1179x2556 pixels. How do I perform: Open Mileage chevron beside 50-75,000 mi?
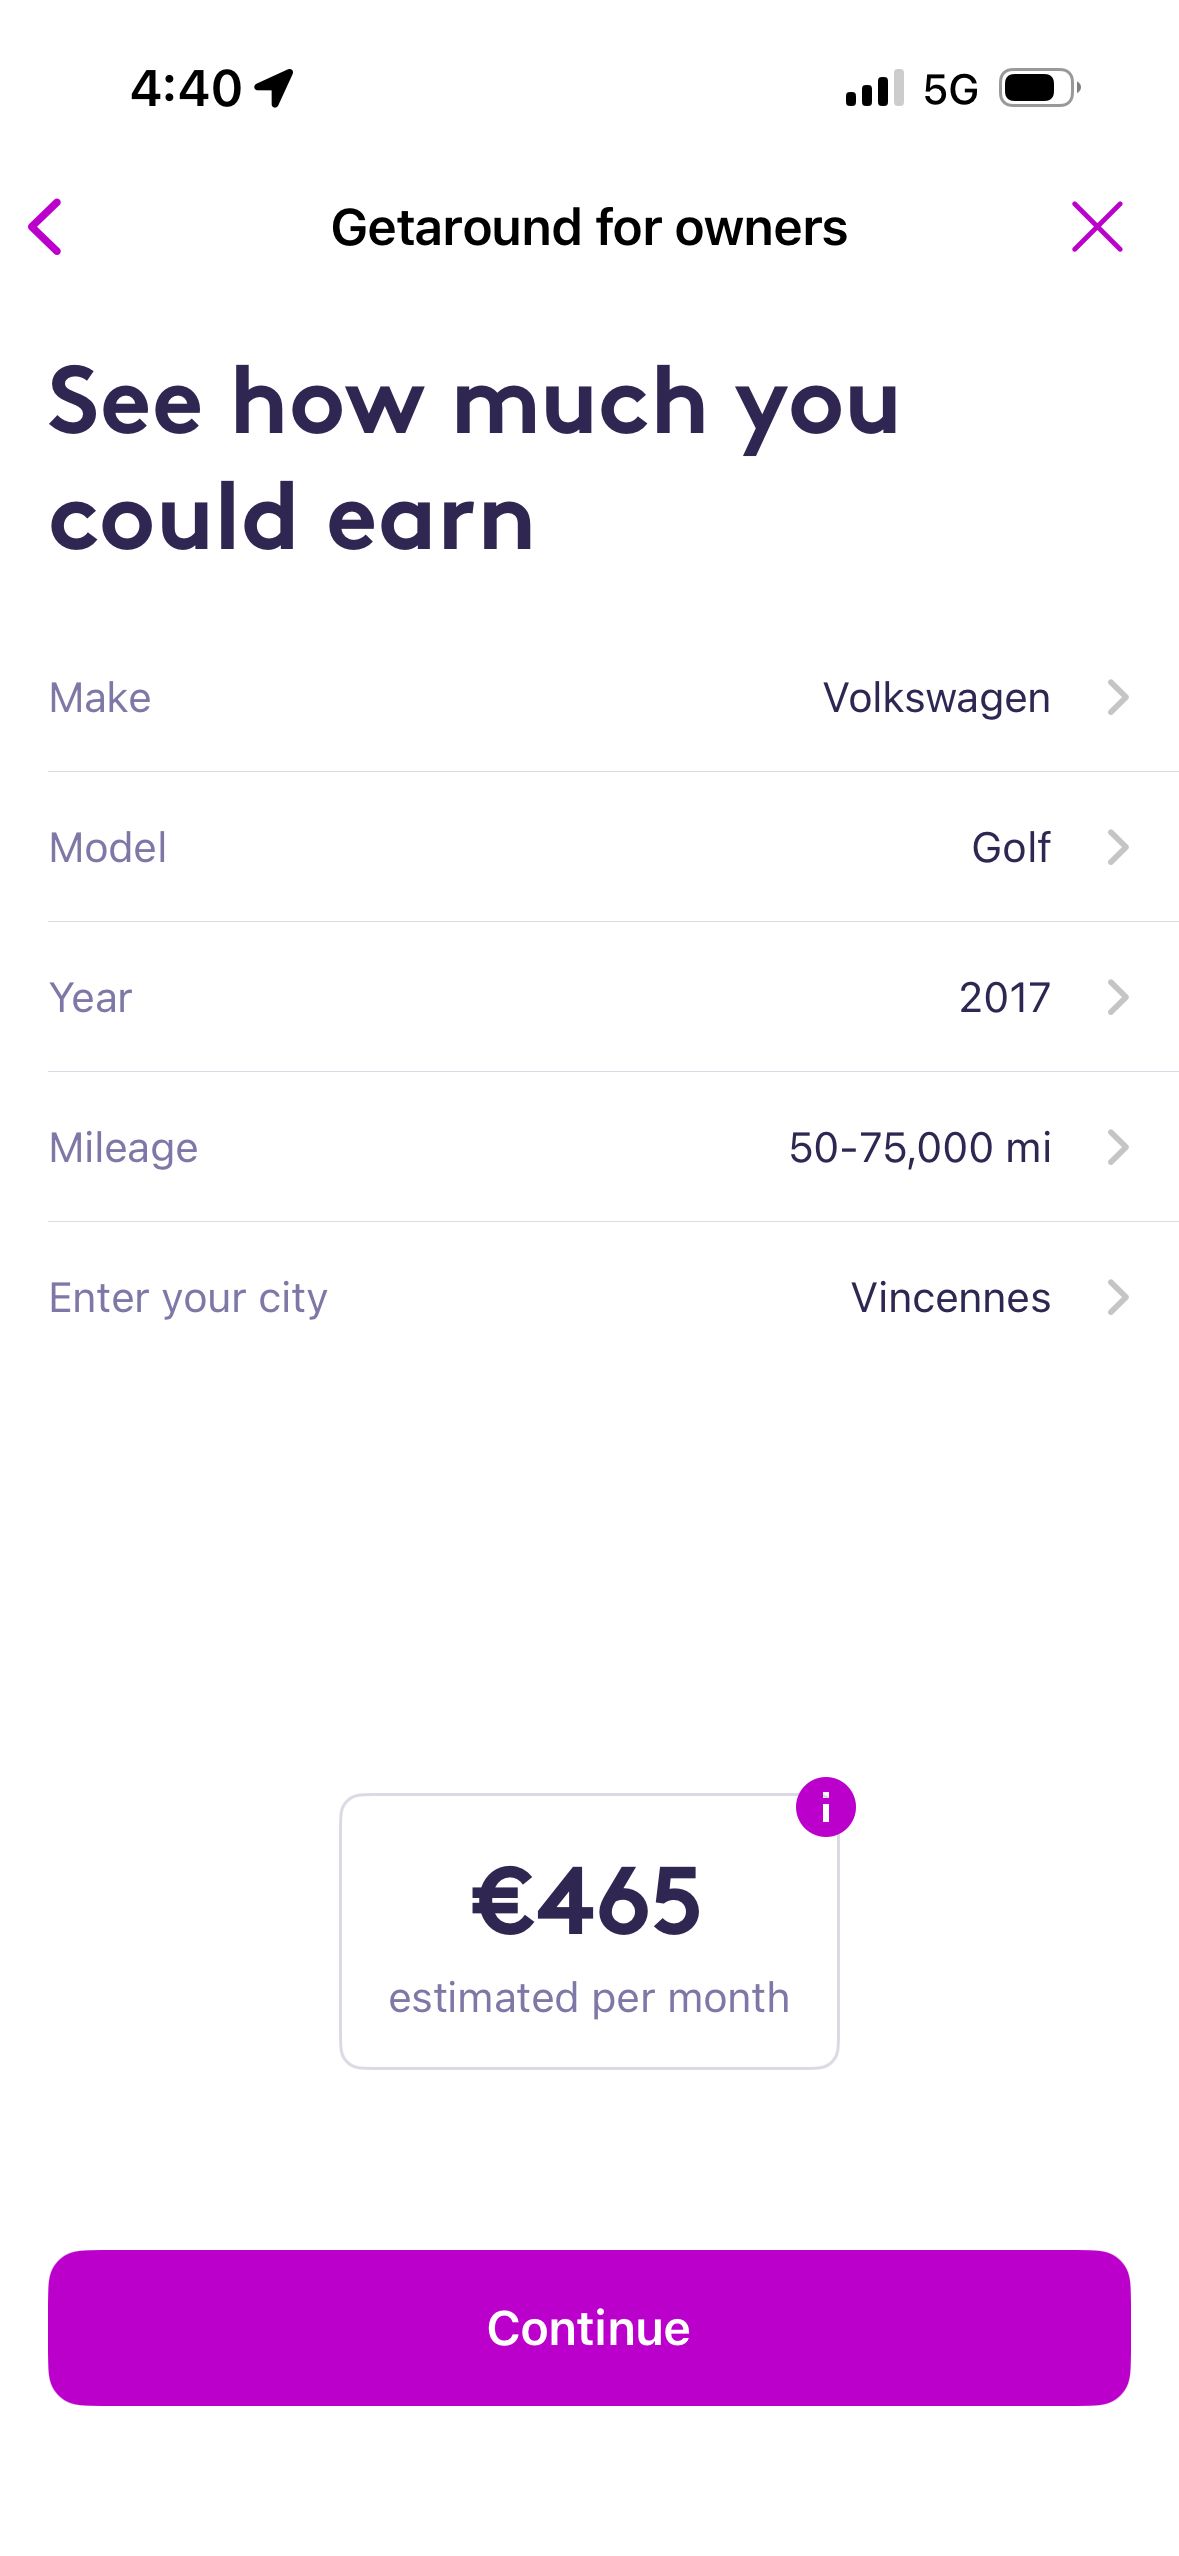1118,1147
